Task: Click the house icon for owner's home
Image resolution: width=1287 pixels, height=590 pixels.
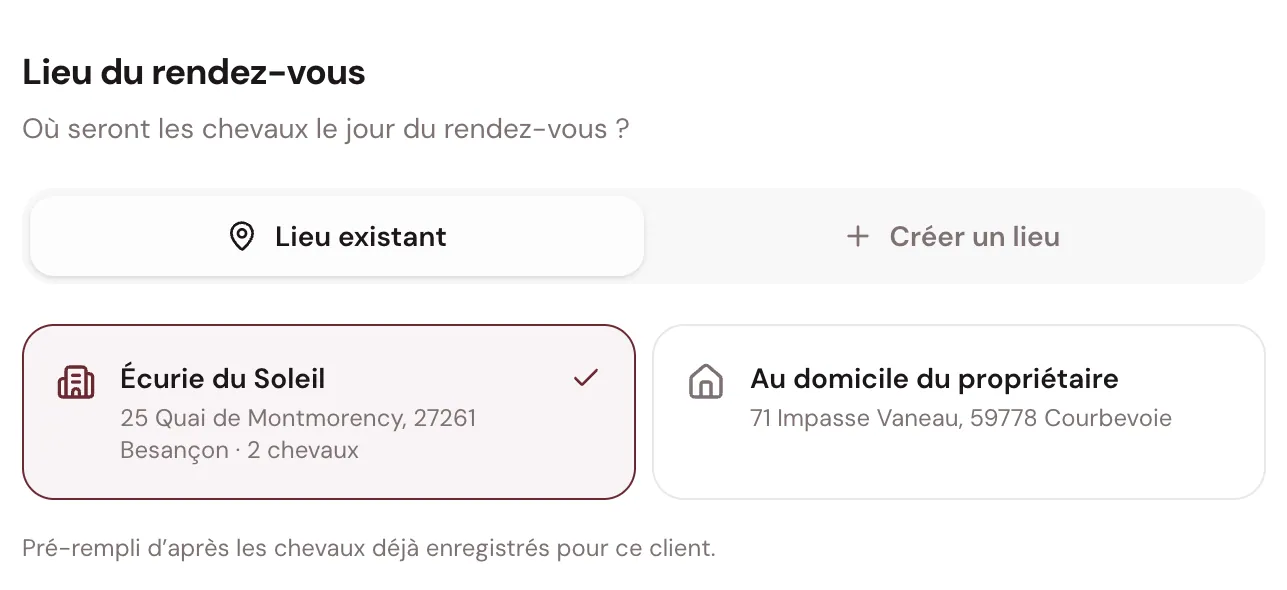Action: (x=706, y=381)
